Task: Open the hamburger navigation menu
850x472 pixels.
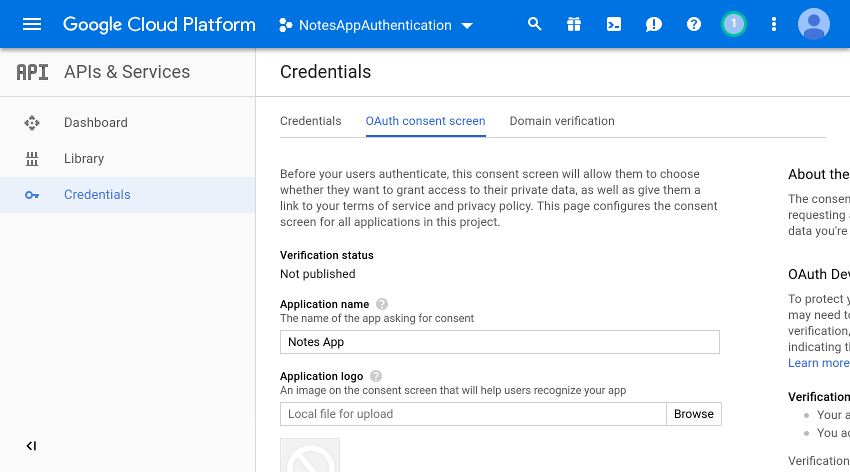Action: pos(32,24)
